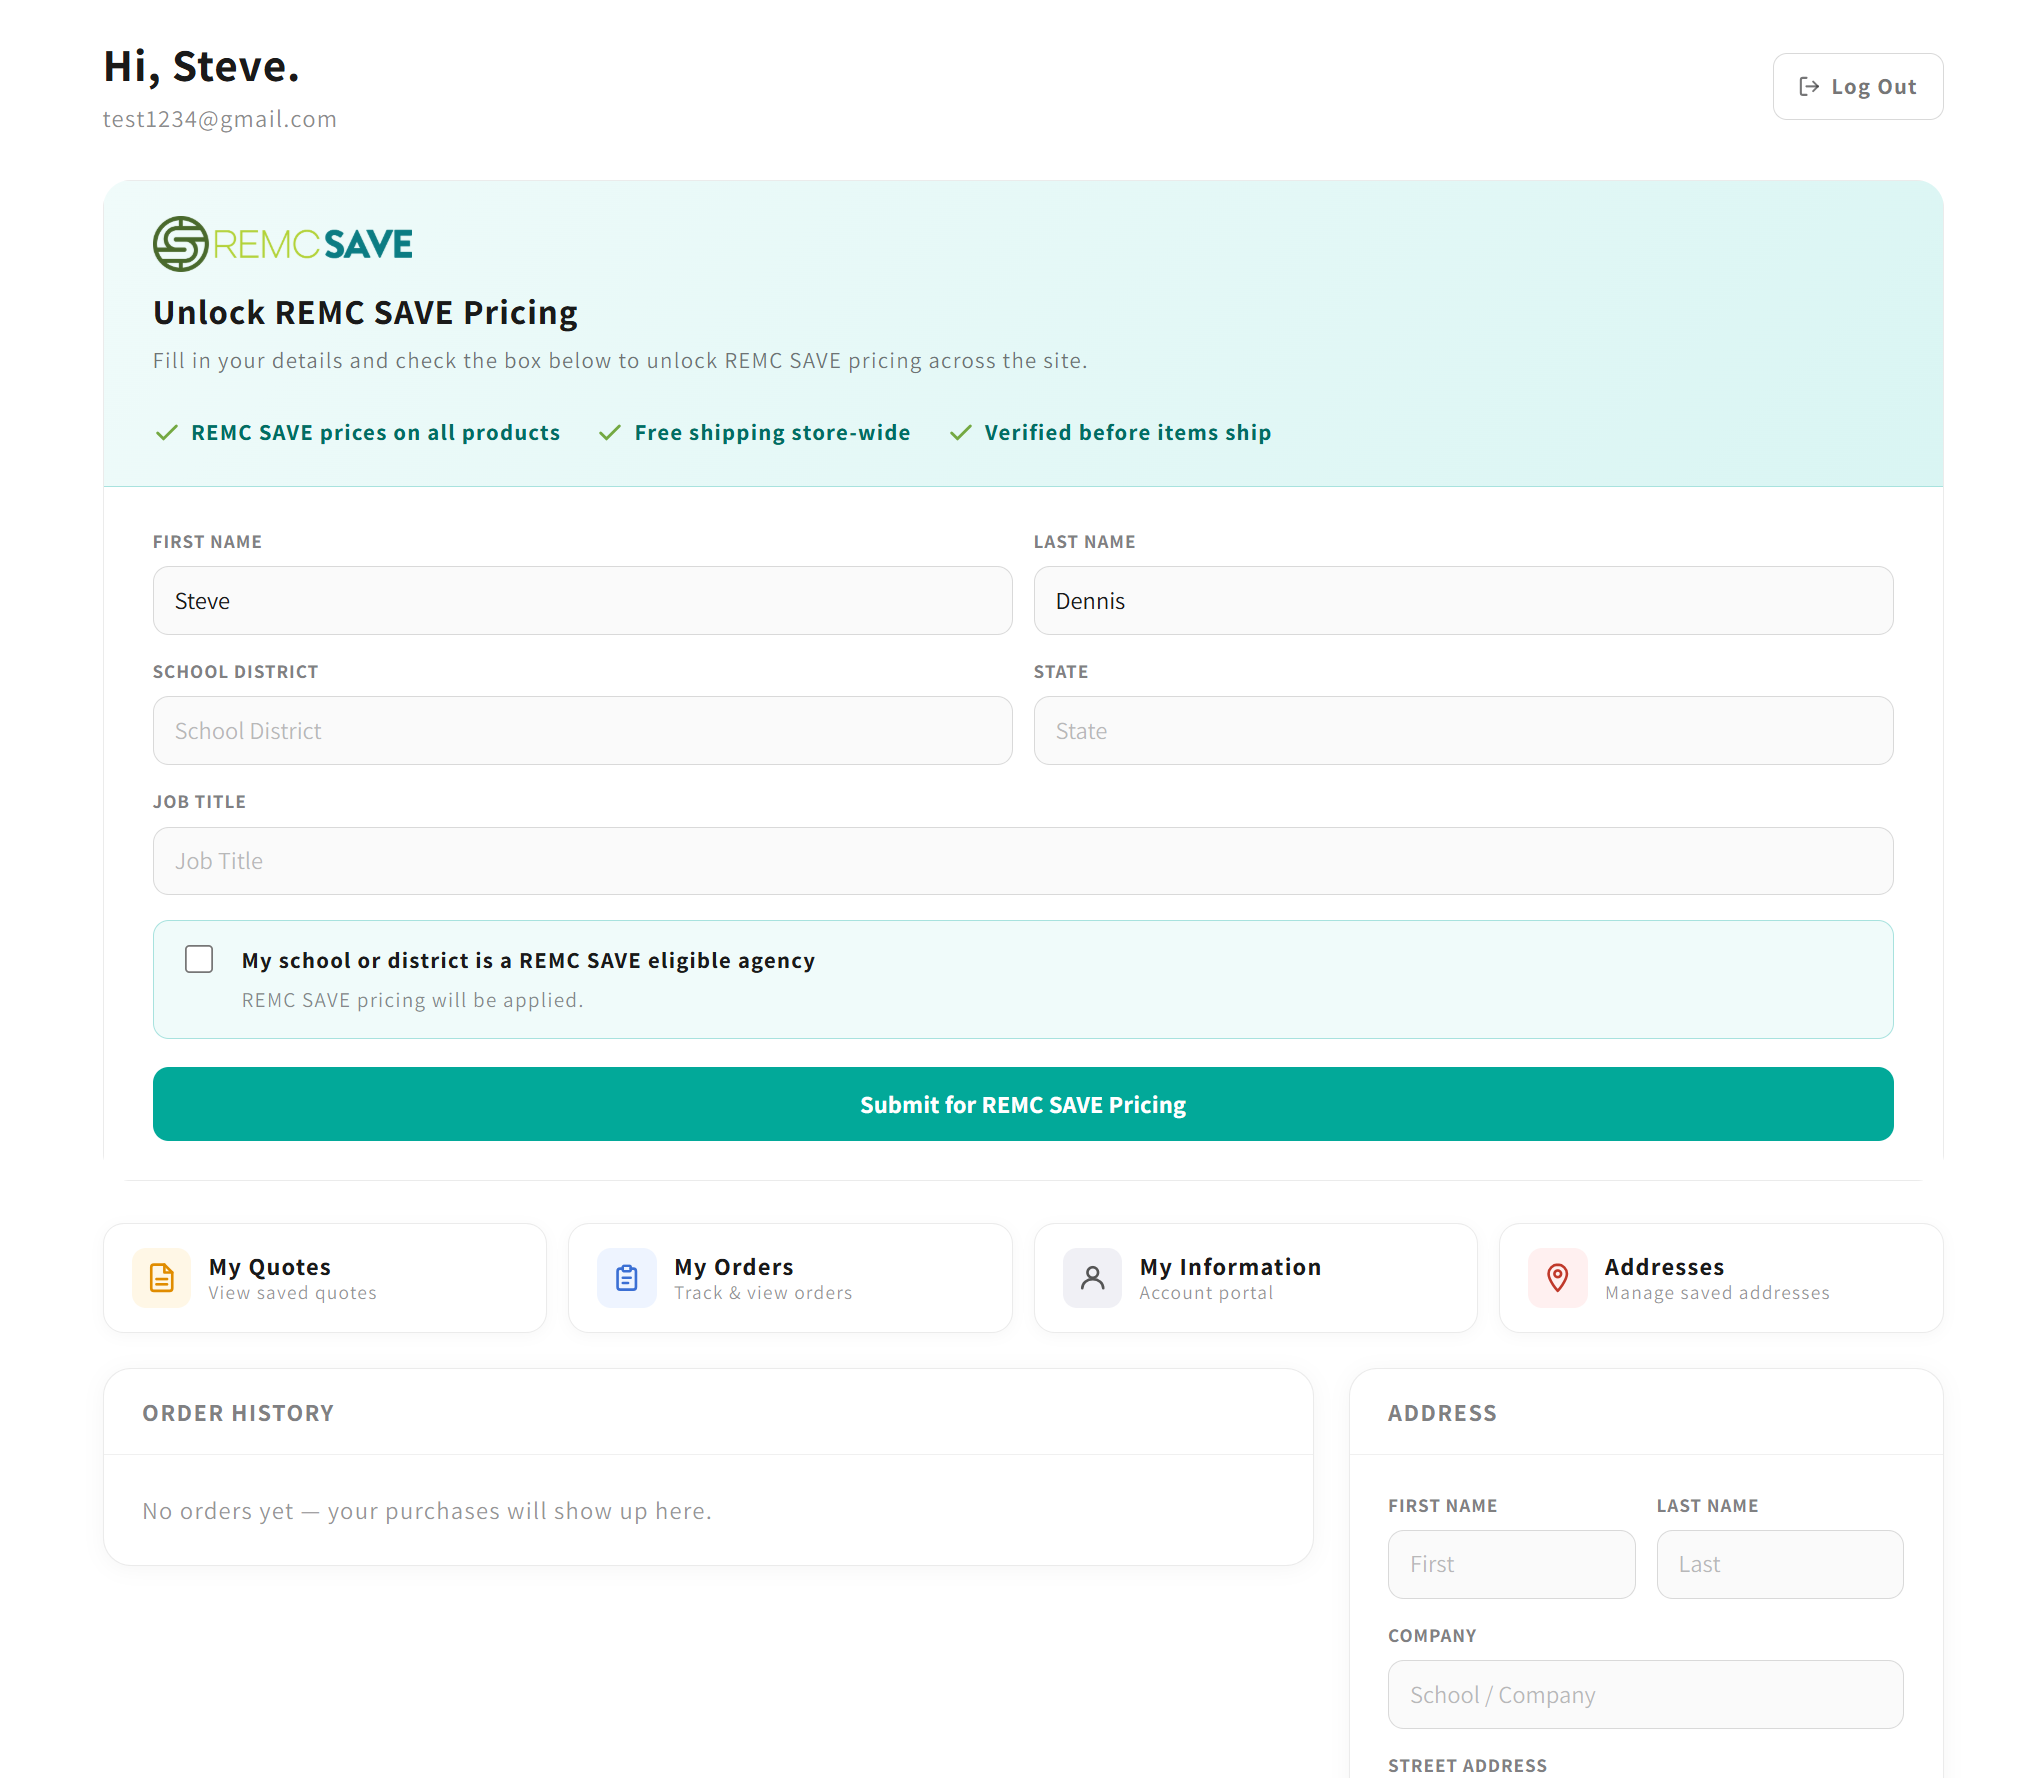Click 'LAST NAME' label in REMC SAVE form
The image size is (2039, 1778).
click(1084, 542)
